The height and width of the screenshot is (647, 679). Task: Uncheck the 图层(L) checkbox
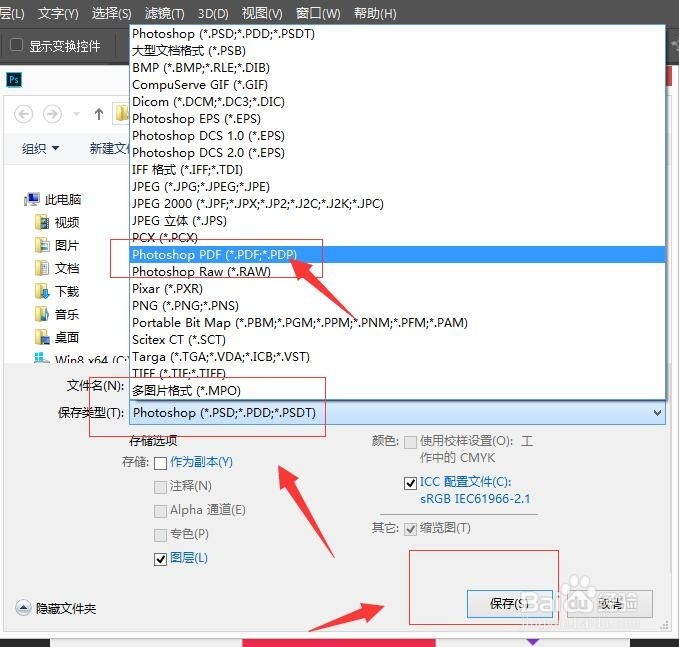tap(160, 559)
